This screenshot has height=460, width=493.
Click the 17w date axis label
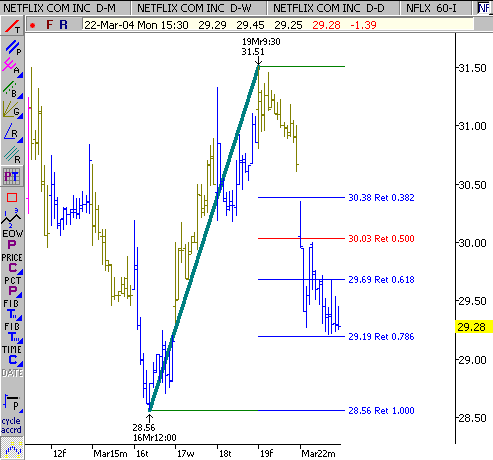[x=186, y=454]
